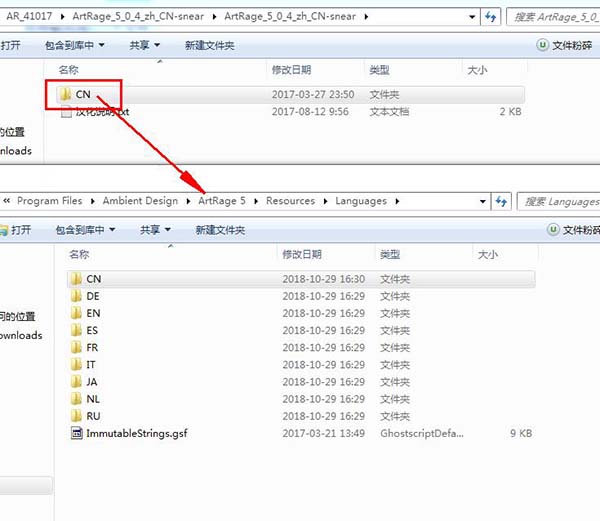Select the red-boxed CN folder in the upper window
The image size is (600, 521).
click(83, 94)
